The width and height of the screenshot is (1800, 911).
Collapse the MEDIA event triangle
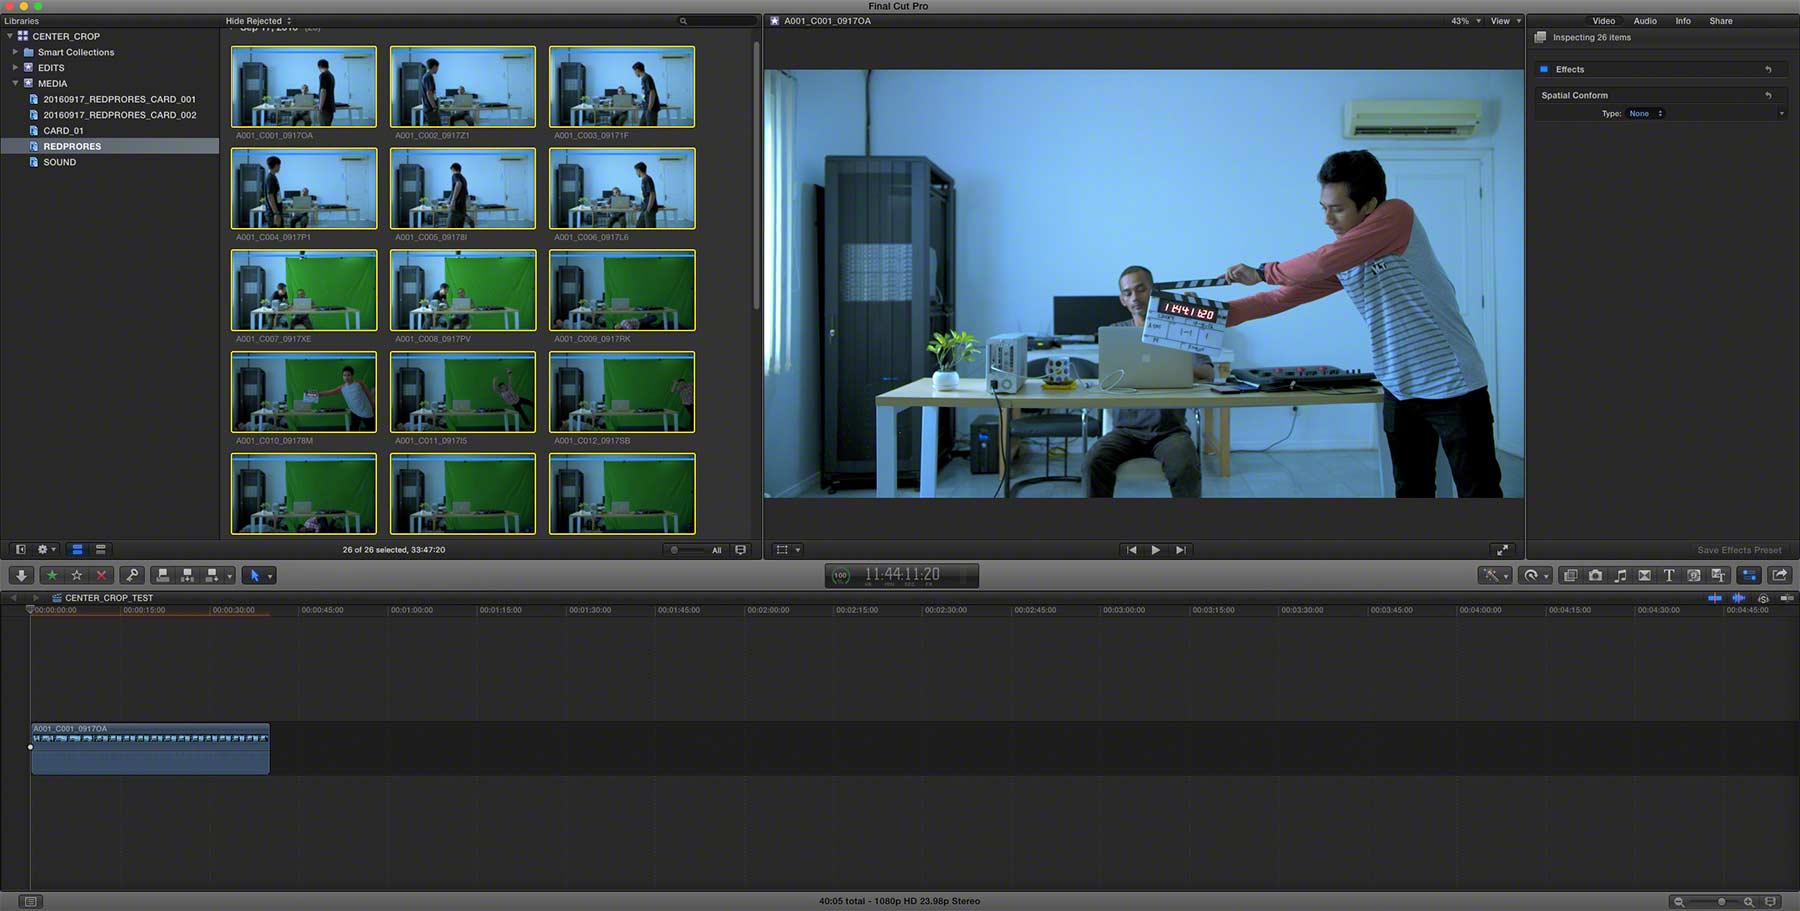pos(15,83)
